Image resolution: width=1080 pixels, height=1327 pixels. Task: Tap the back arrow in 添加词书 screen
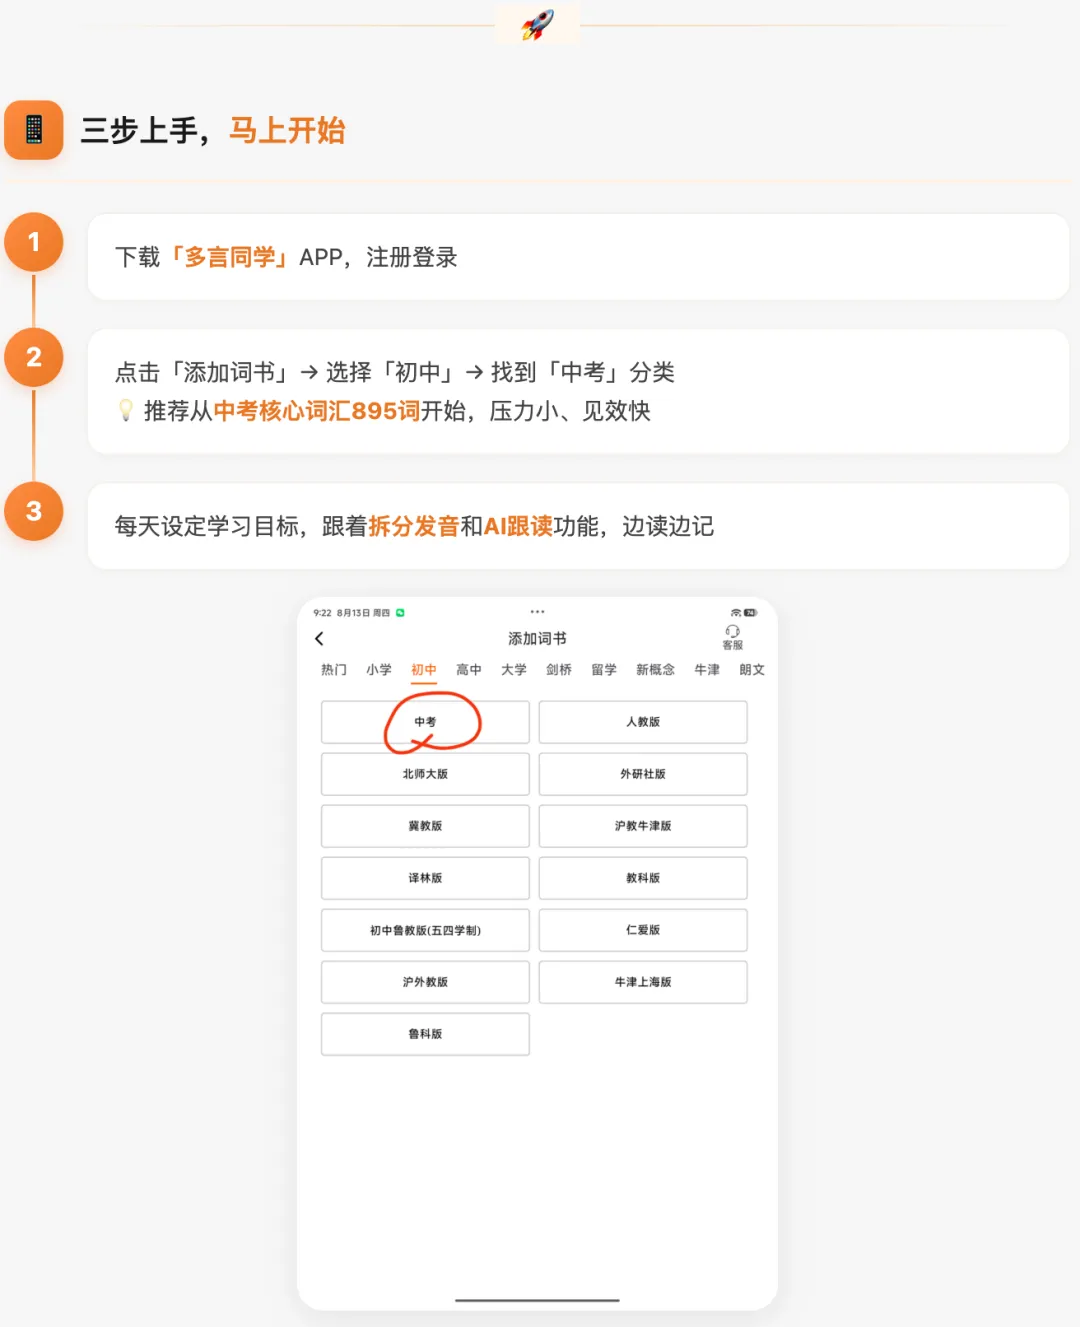pos(319,638)
